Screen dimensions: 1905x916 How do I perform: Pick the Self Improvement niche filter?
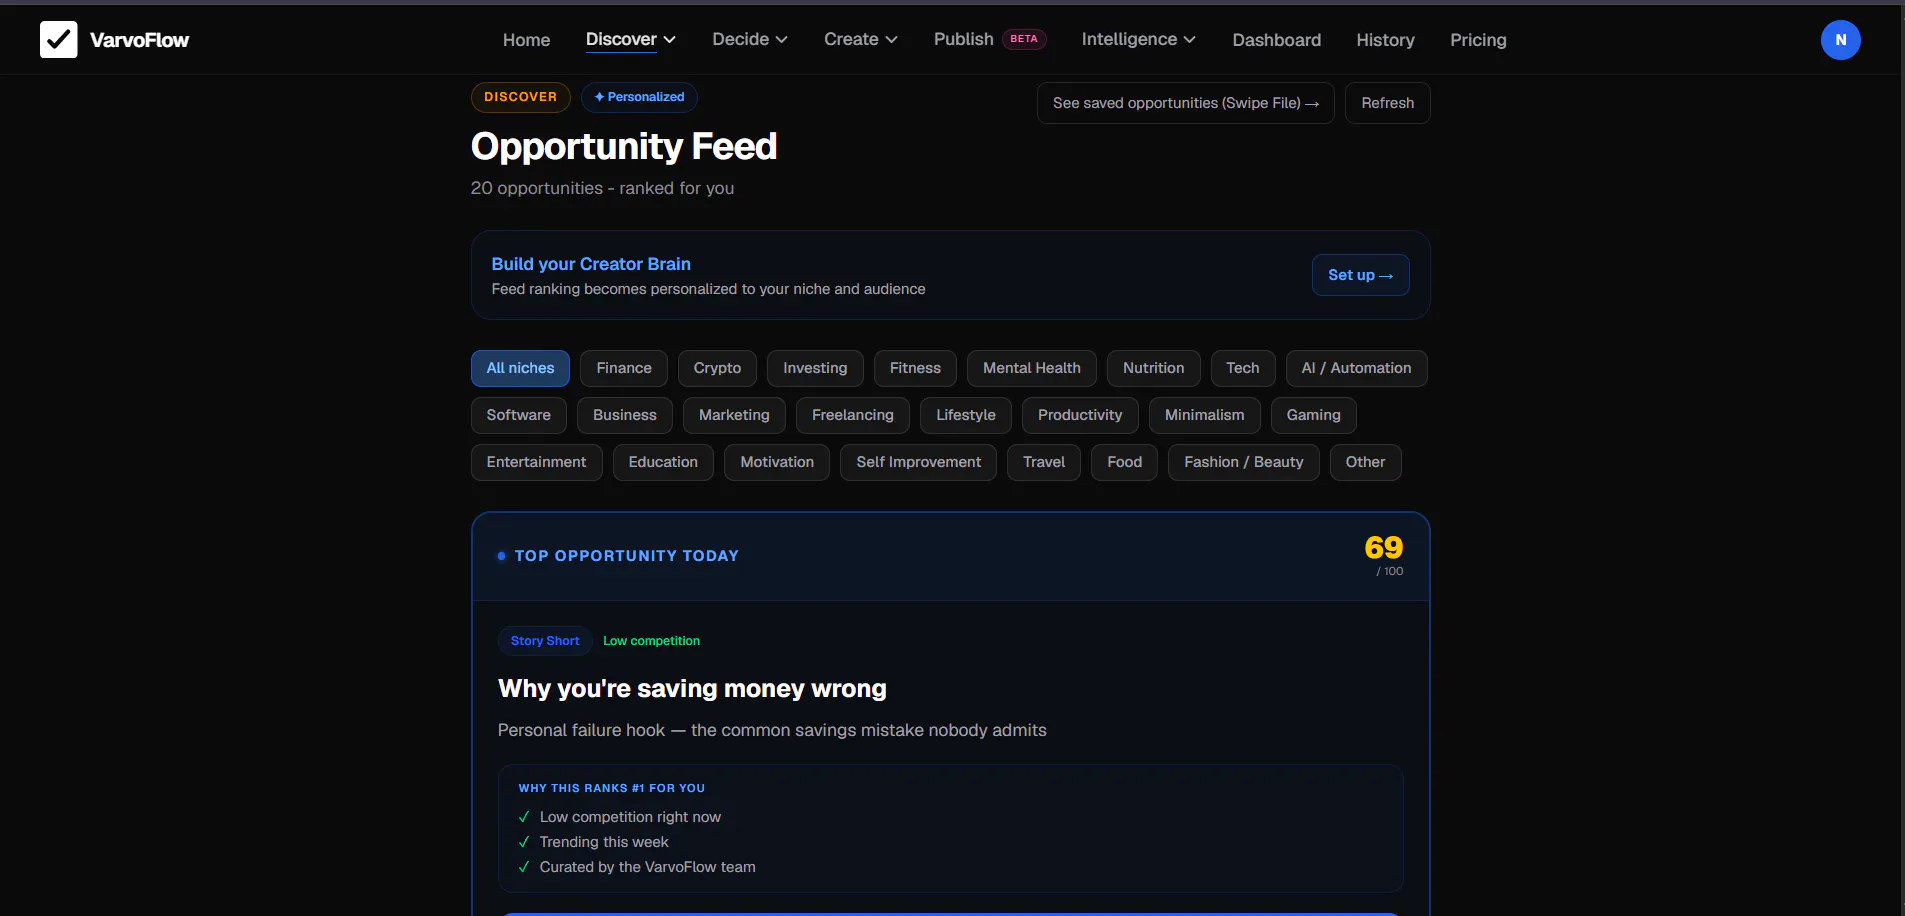(918, 462)
